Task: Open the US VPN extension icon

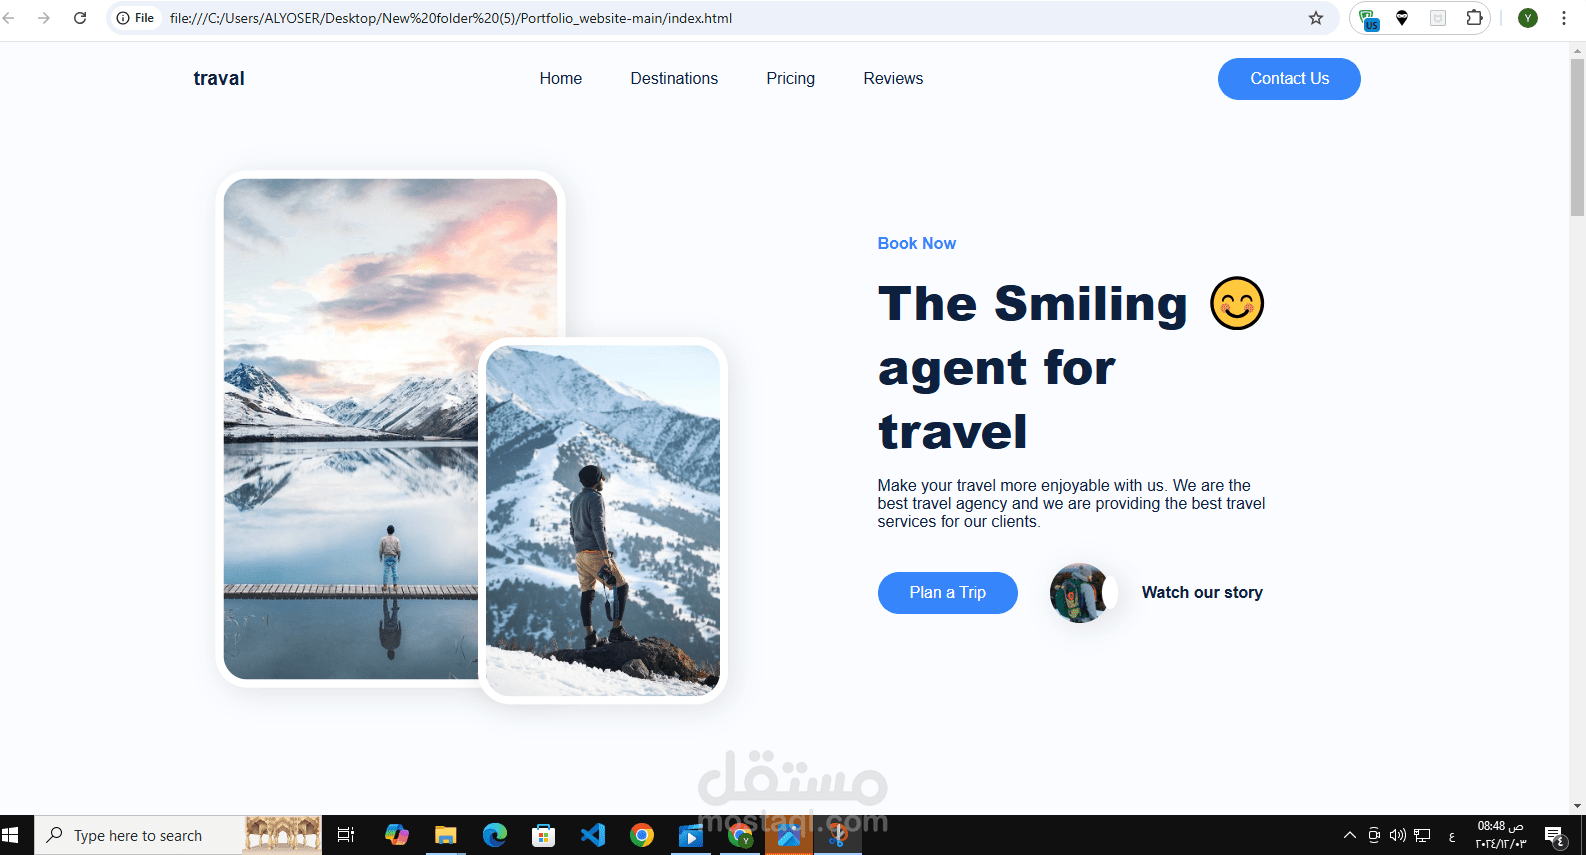Action: coord(1369,19)
